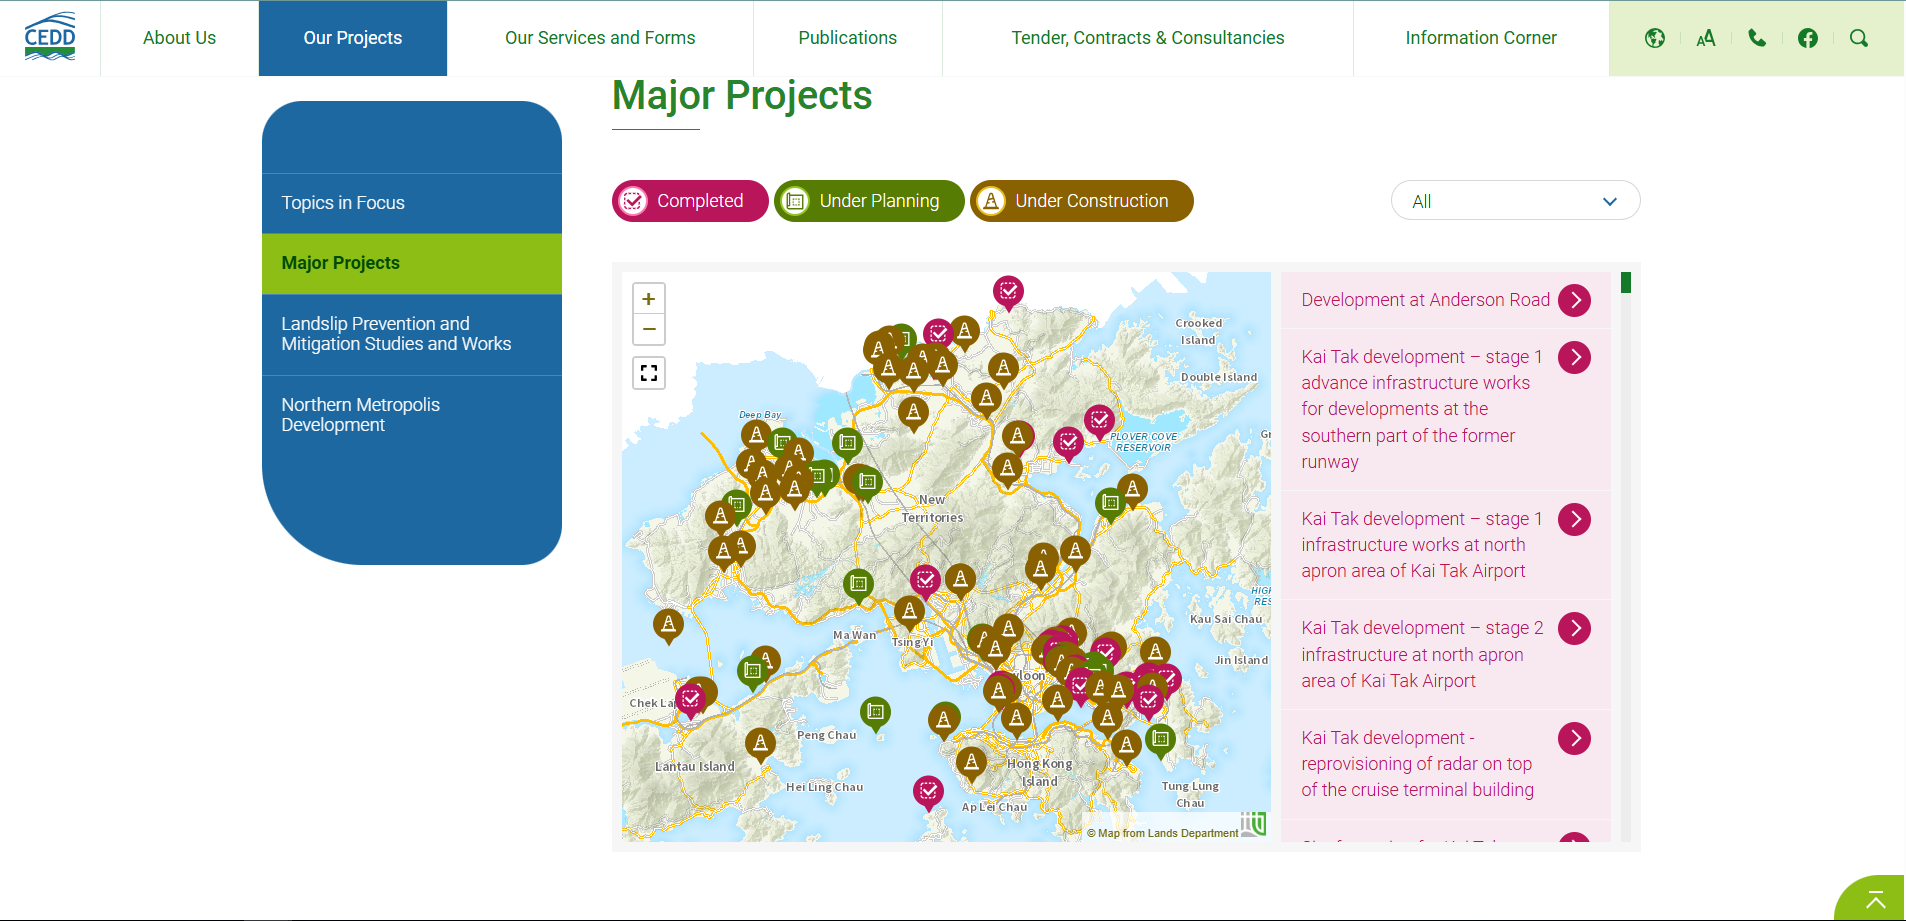Image resolution: width=1906 pixels, height=921 pixels.
Task: Toggle the Completed projects filter
Action: (x=689, y=200)
